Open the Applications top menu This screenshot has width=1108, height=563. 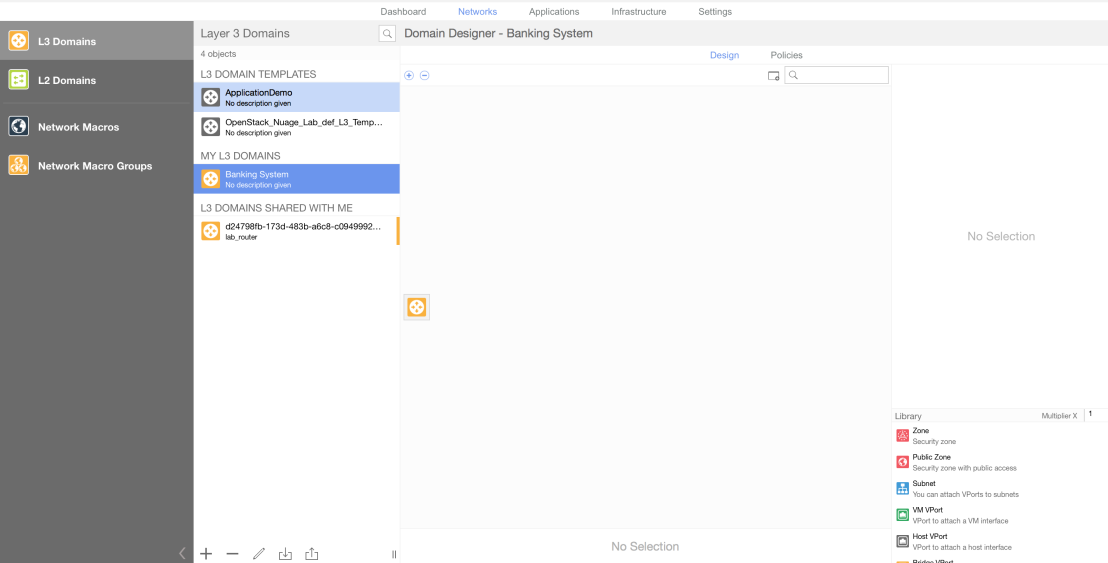pos(554,12)
